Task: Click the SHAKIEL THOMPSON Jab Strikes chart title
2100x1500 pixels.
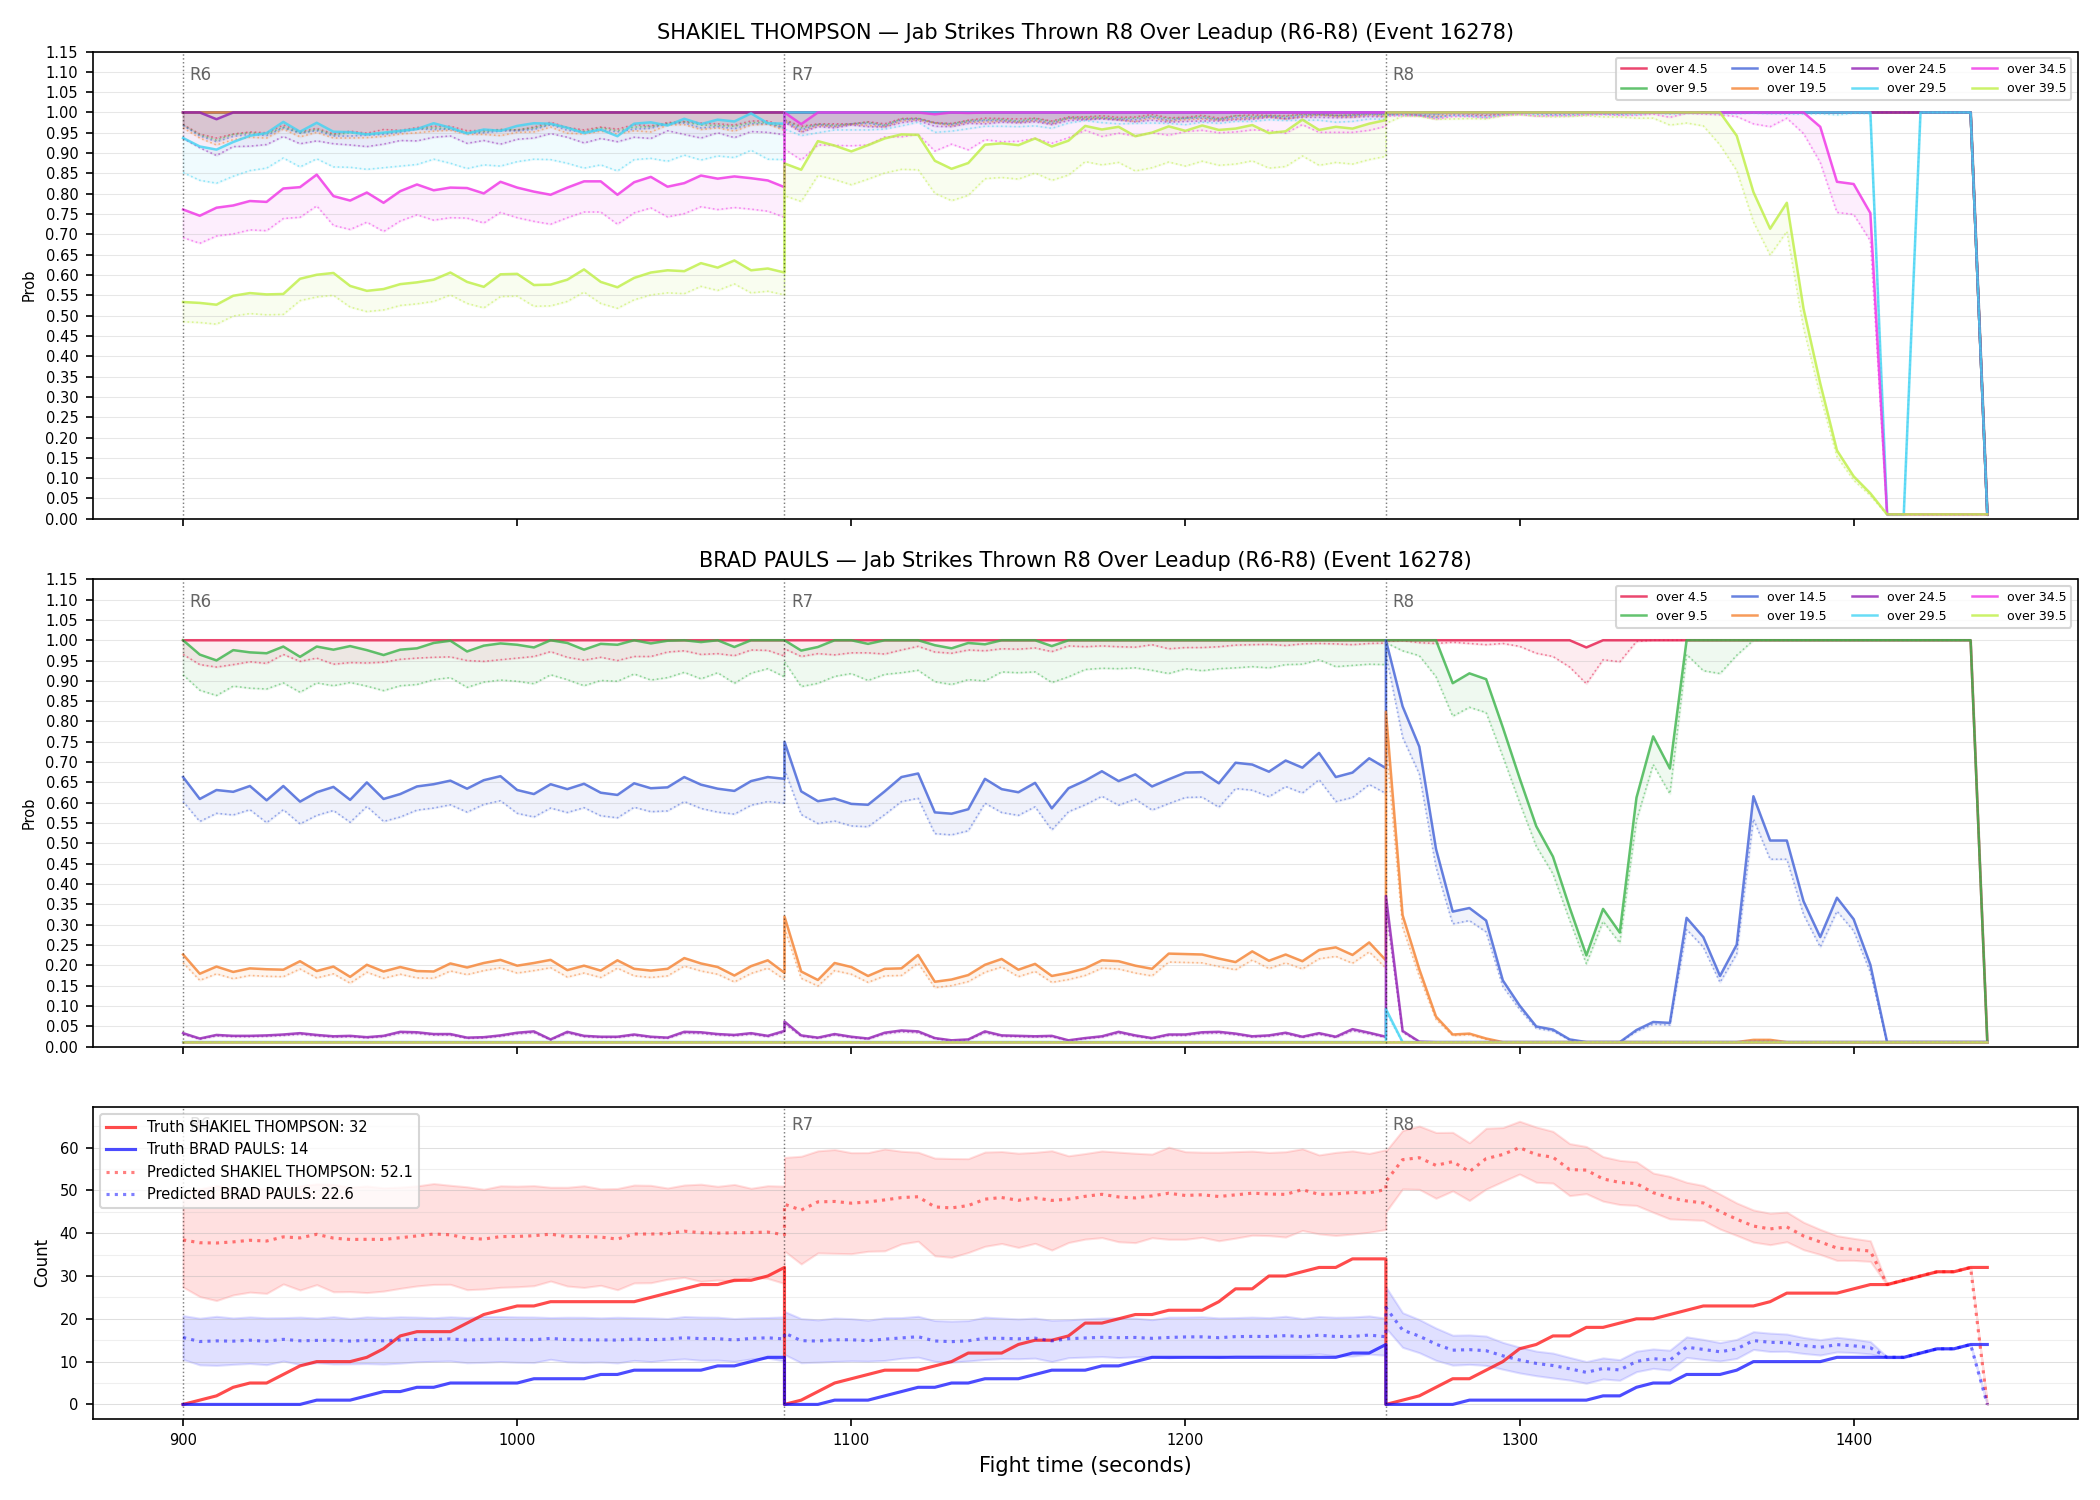Action: click(x=1085, y=32)
